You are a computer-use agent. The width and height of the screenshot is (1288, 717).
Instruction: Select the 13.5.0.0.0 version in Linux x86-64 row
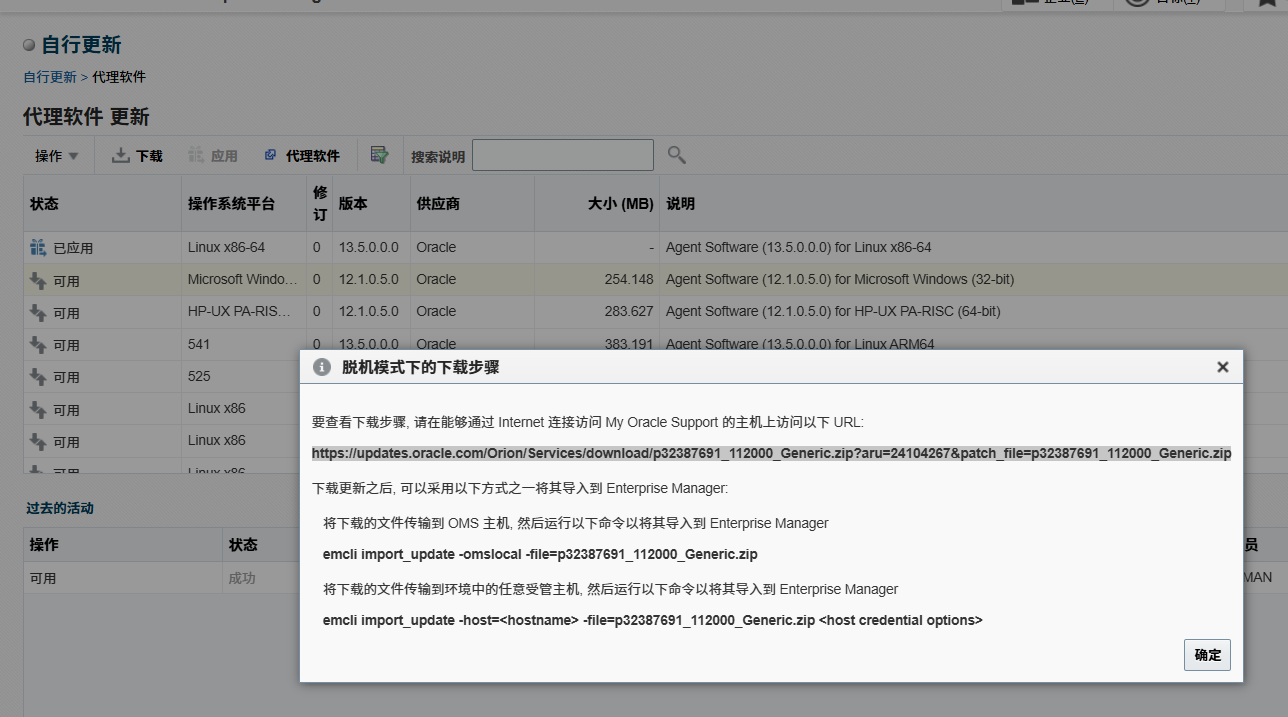(369, 247)
